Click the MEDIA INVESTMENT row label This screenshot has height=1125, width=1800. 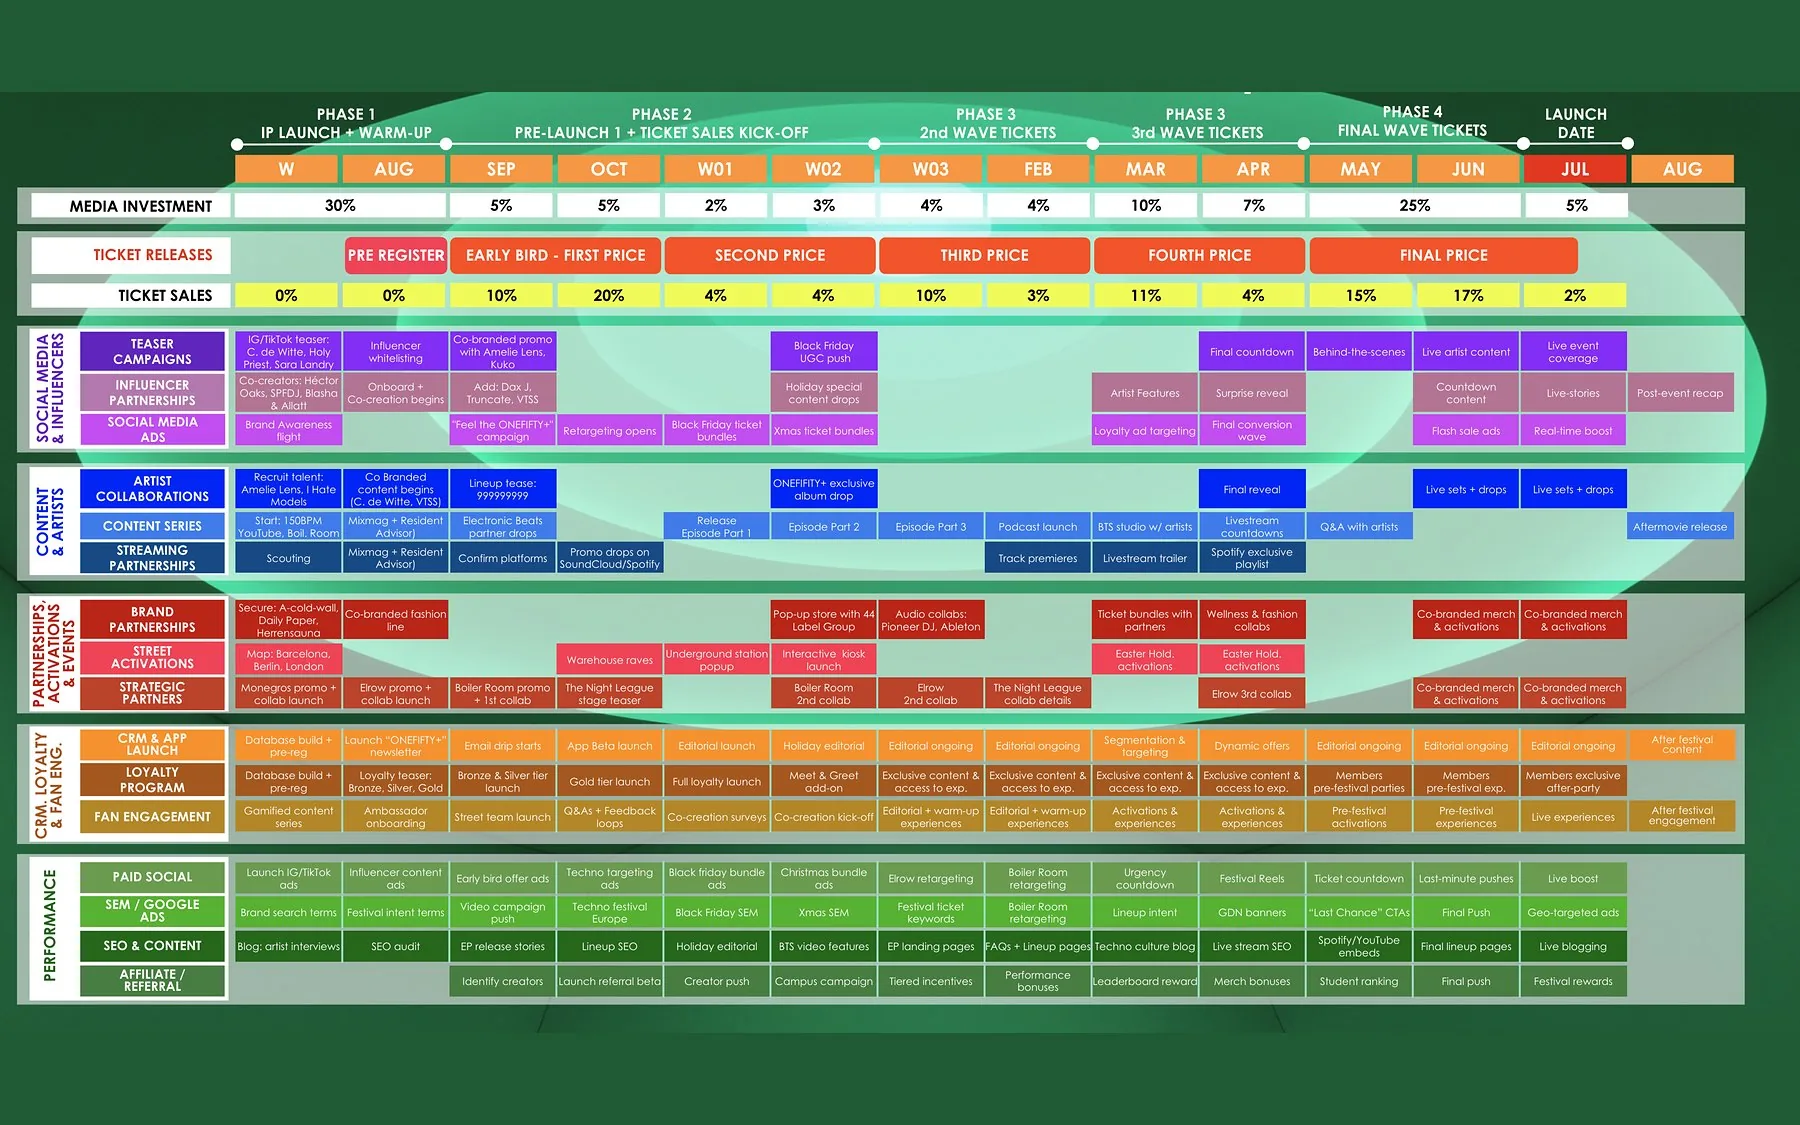pyautogui.click(x=131, y=206)
